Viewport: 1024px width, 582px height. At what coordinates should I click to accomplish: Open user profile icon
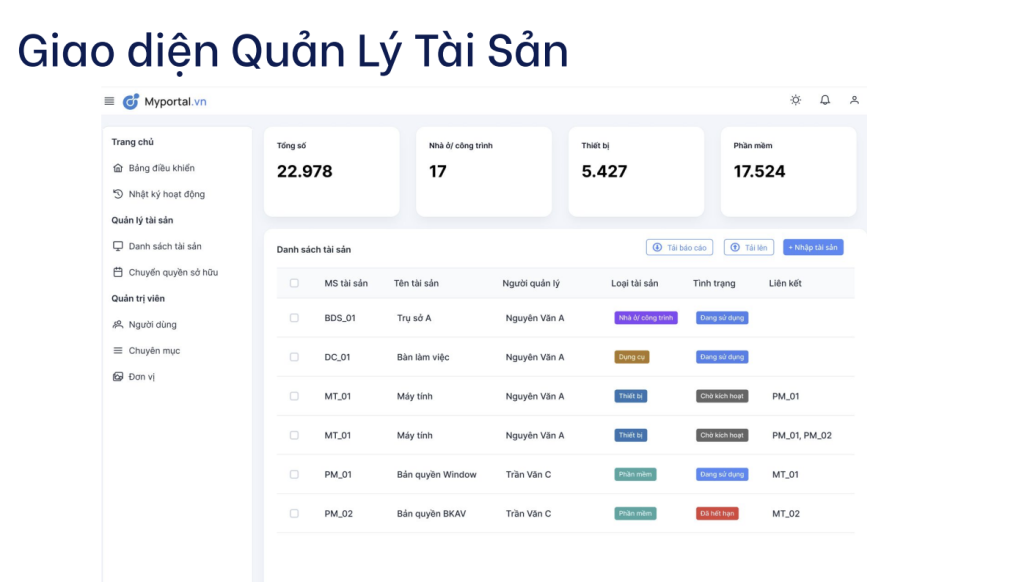point(854,100)
